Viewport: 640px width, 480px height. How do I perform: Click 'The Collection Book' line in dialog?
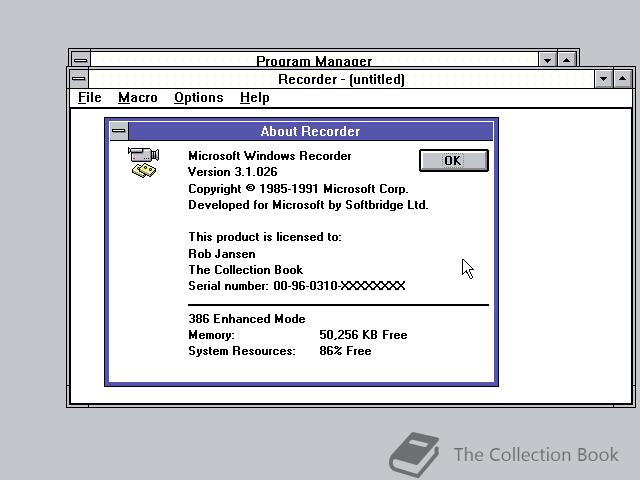246,270
